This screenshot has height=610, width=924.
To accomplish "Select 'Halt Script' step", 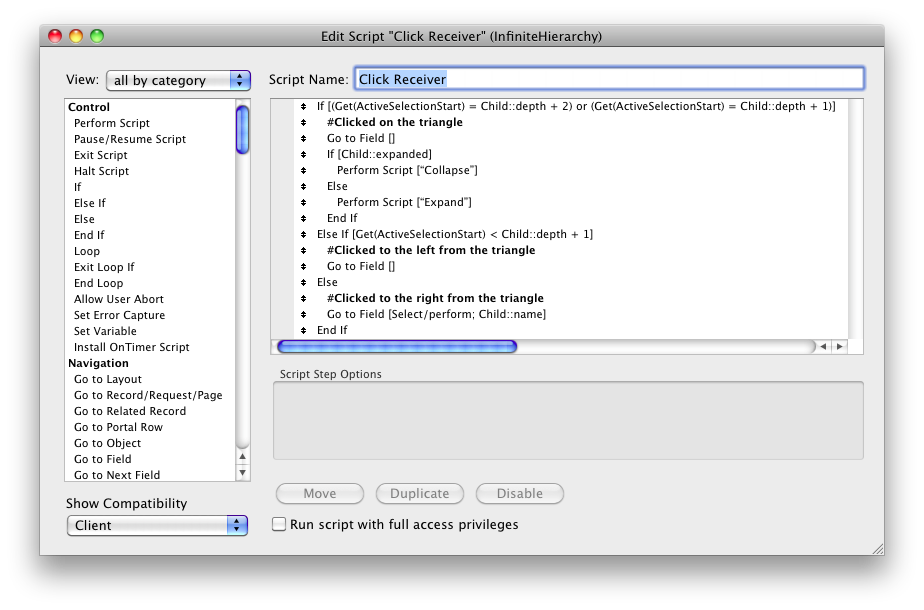I will 101,171.
